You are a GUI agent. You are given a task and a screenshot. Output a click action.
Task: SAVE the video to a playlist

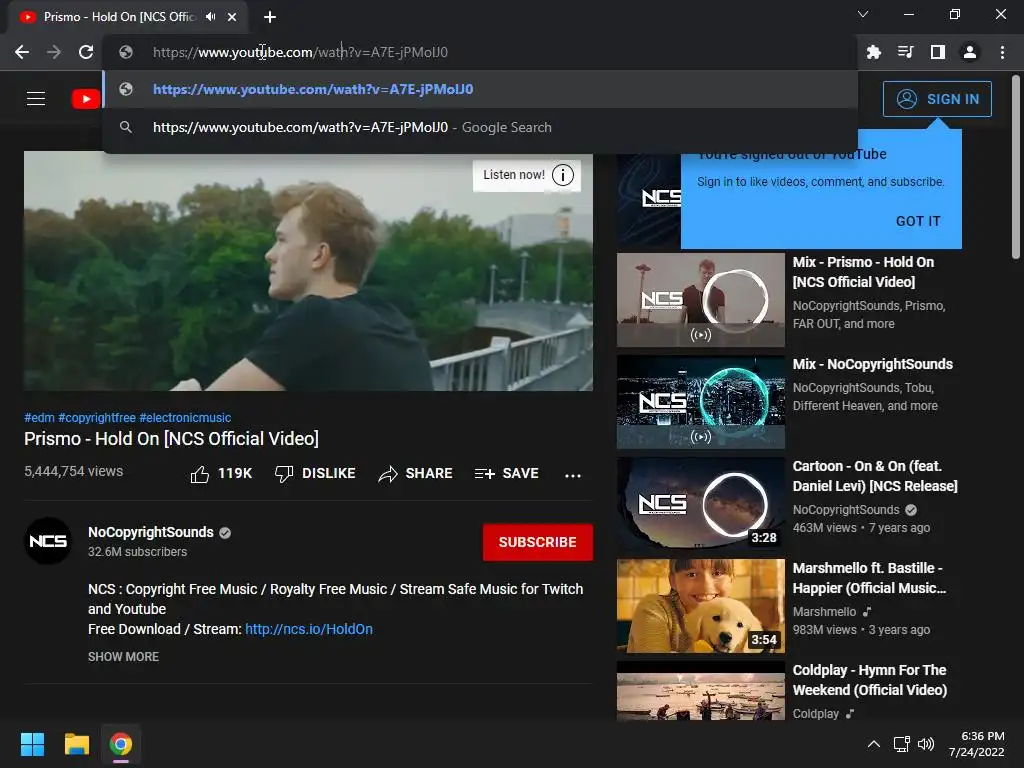click(507, 473)
